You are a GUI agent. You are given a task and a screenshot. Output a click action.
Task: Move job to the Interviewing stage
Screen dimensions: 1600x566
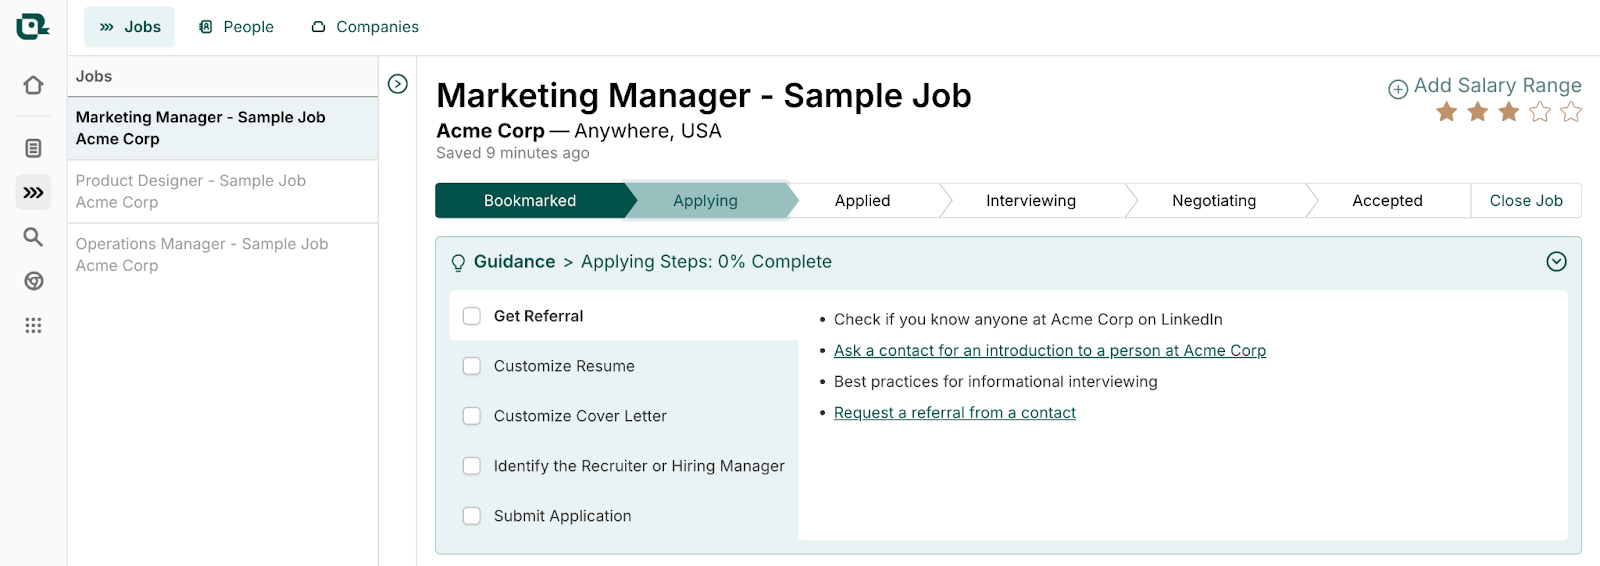coord(1030,200)
